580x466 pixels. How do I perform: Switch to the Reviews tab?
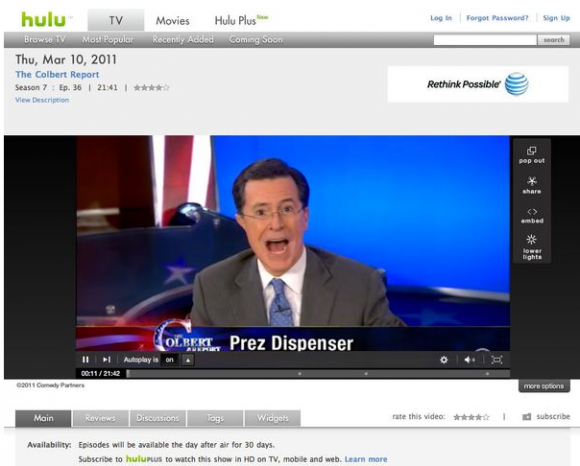[101, 418]
